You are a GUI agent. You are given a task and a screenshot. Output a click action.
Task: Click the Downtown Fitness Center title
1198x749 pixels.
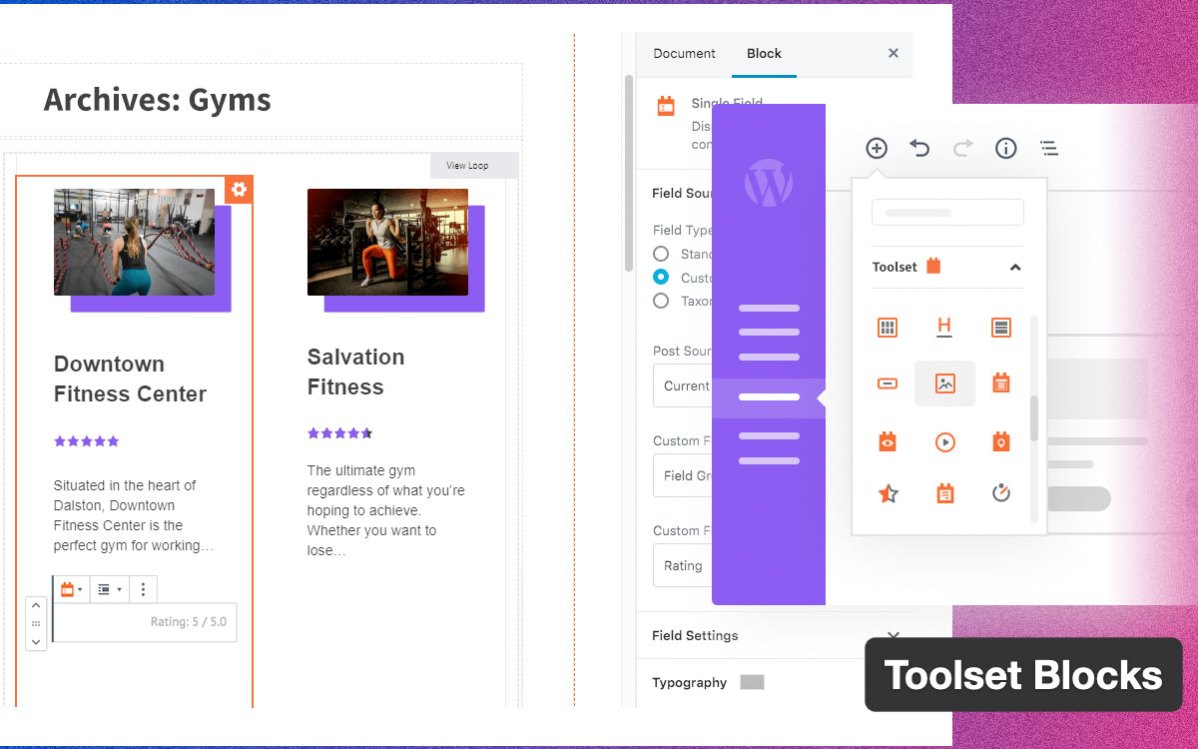[130, 378]
